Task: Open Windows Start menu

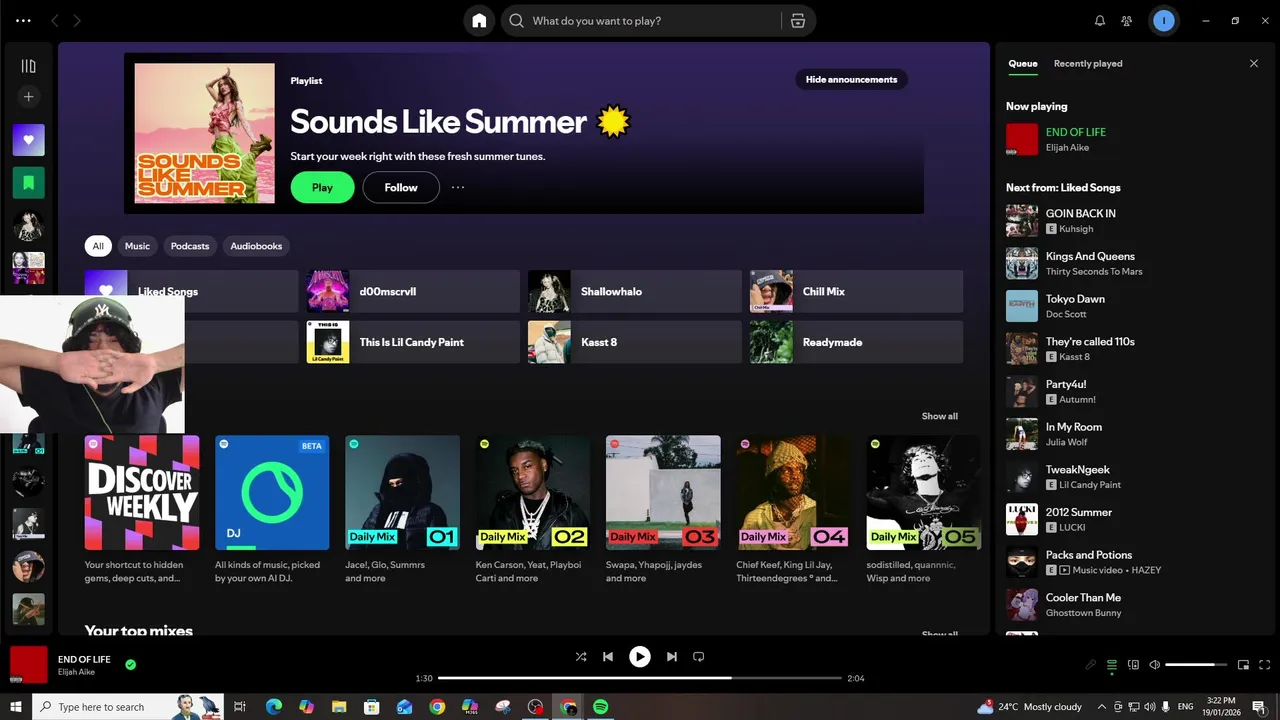Action: 15,707
